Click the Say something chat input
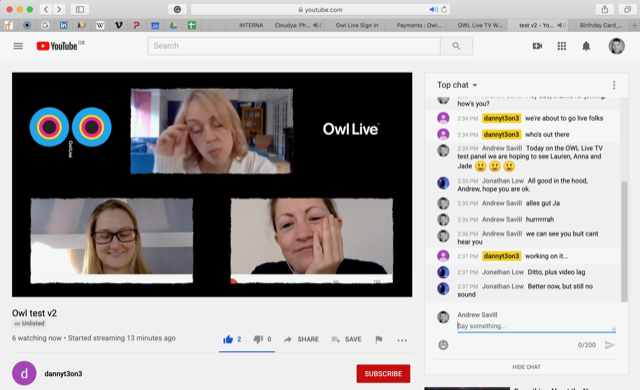This screenshot has height=390, width=640. pyautogui.click(x=536, y=326)
